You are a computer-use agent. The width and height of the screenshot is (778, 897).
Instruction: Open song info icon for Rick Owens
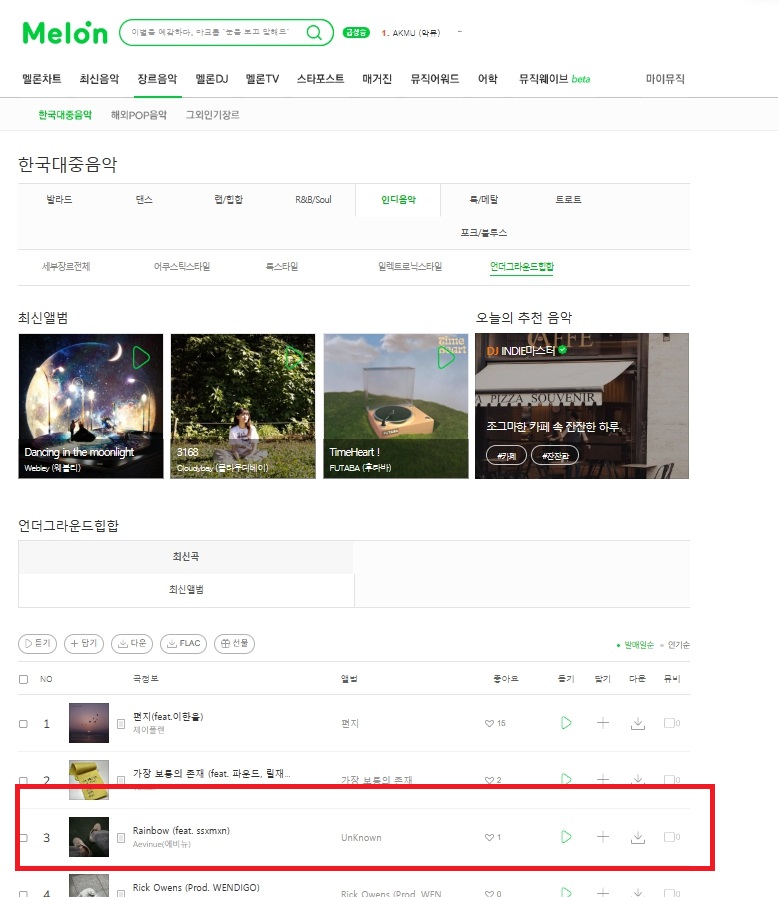tap(121, 893)
